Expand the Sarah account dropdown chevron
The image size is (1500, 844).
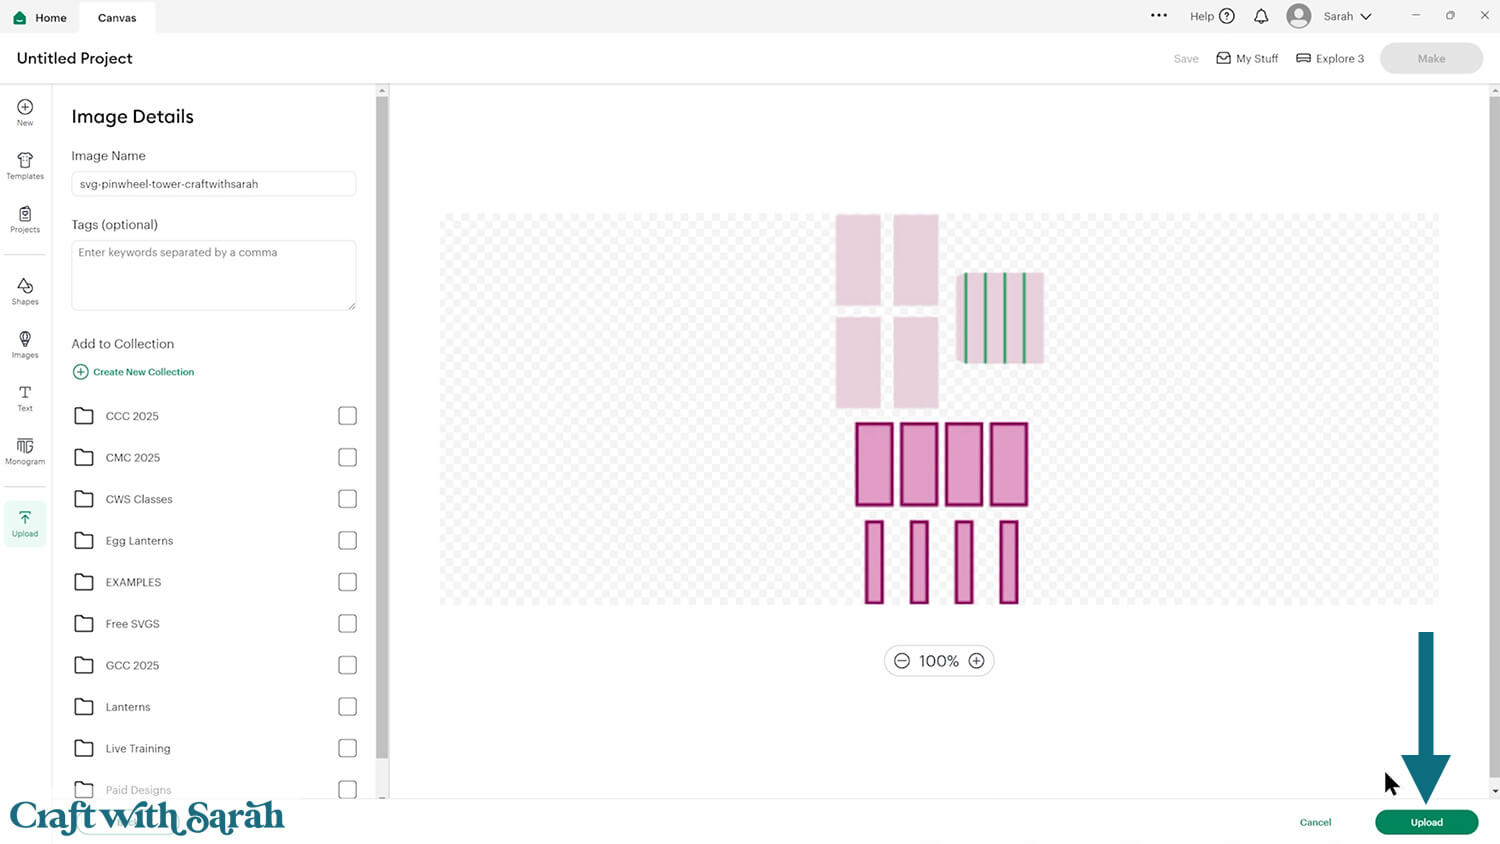[x=1365, y=16]
